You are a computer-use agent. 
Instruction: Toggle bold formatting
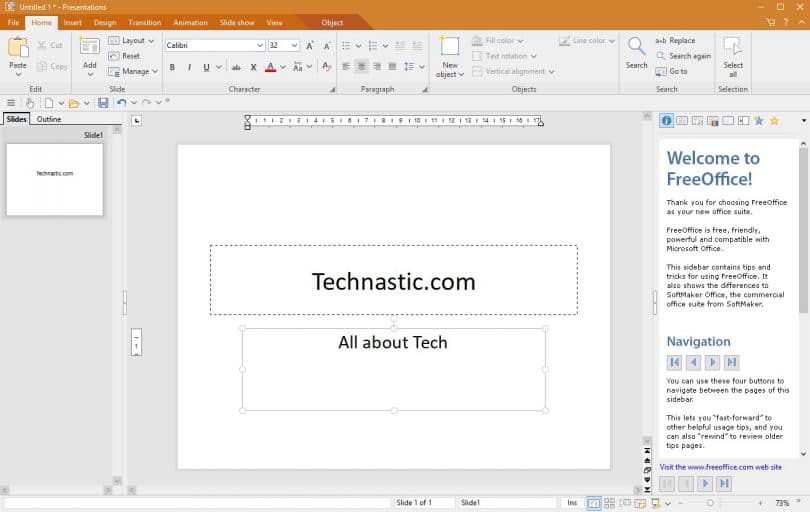(172, 67)
